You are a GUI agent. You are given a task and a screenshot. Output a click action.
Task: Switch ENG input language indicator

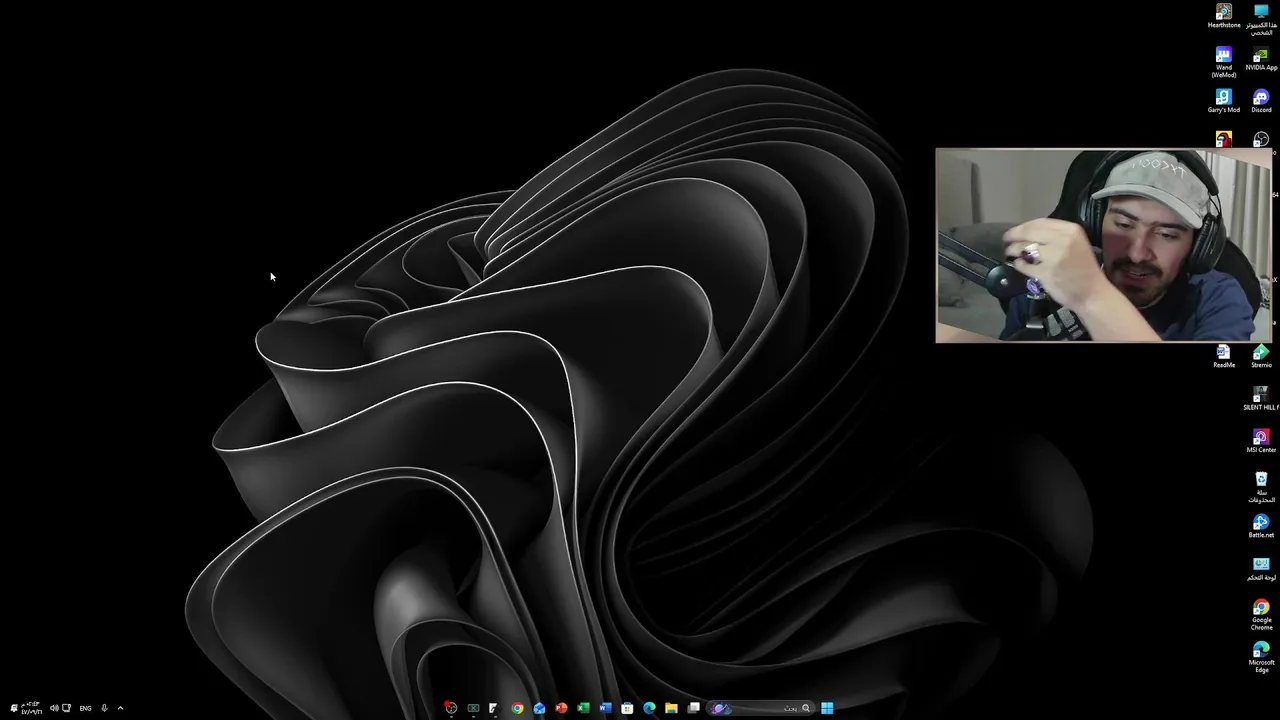[85, 708]
